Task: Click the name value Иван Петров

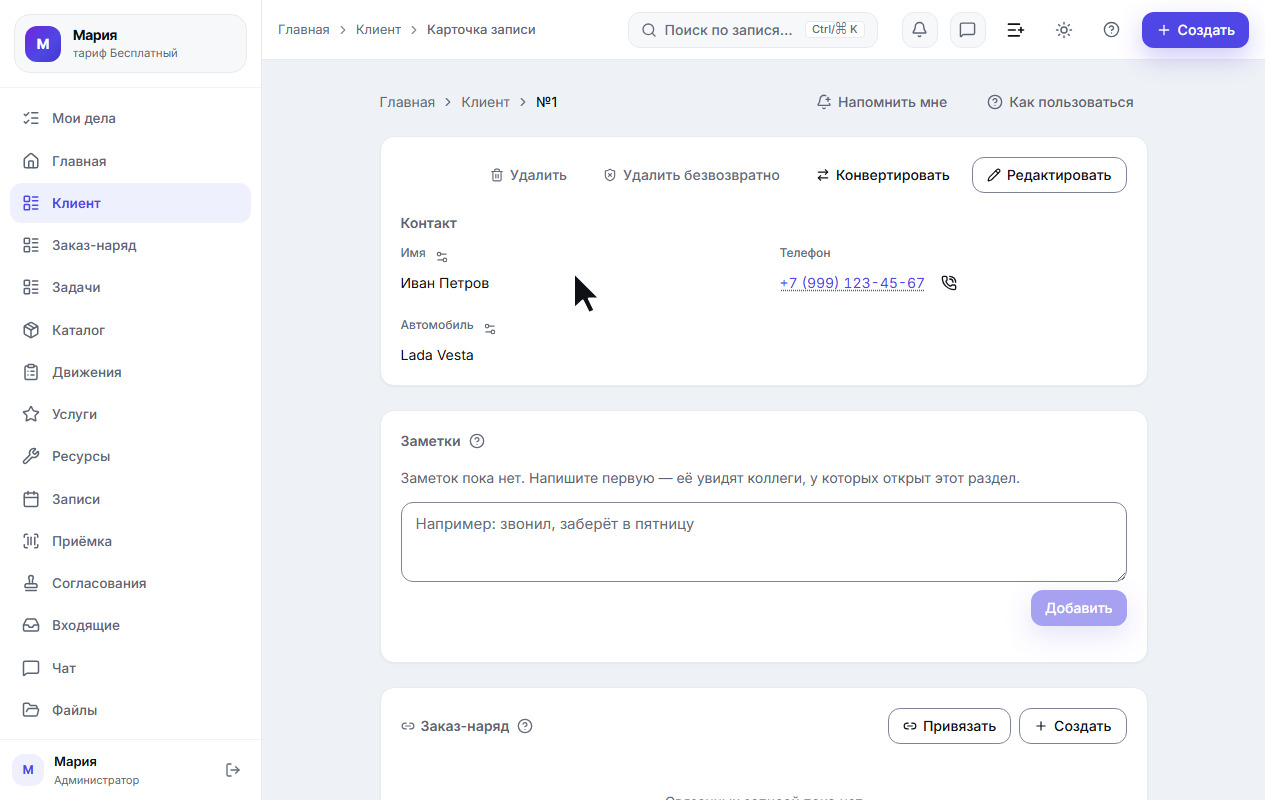Action: pos(445,283)
